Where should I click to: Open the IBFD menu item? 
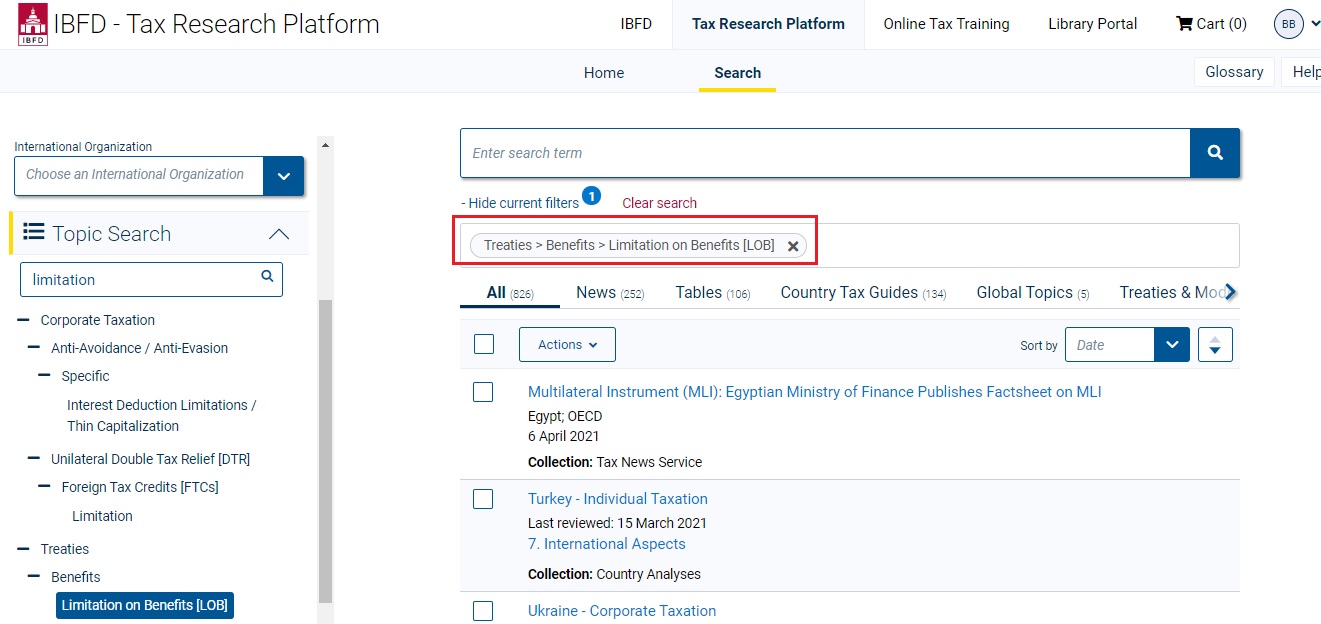pos(636,24)
